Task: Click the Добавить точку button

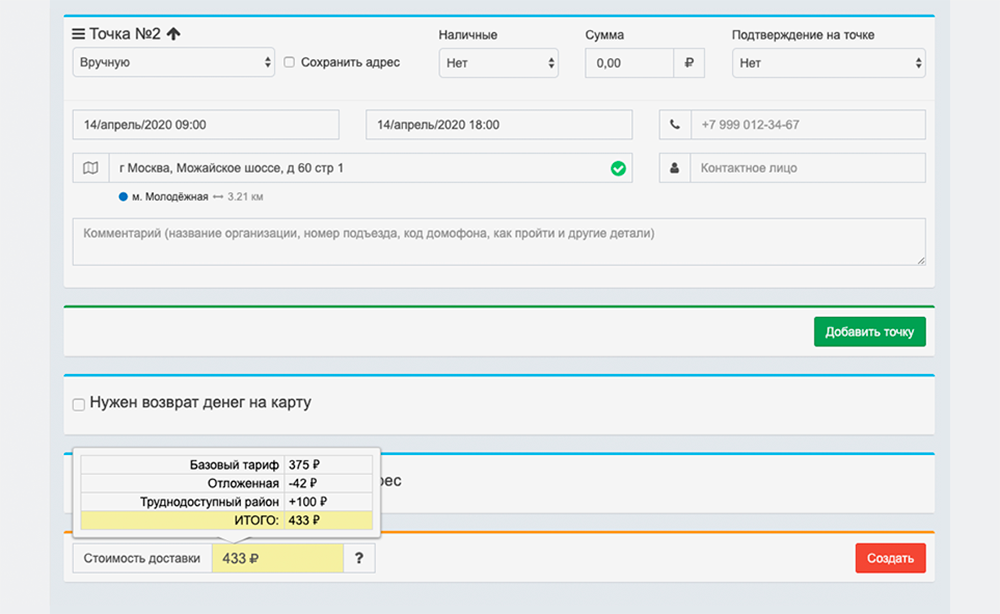Action: pos(869,332)
